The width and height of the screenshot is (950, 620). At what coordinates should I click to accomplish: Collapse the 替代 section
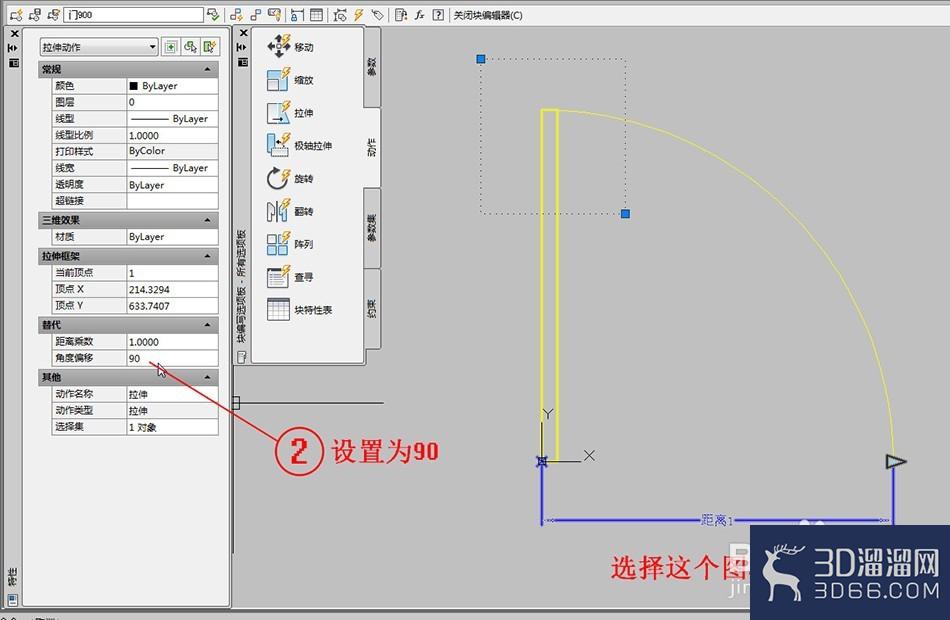click(x=208, y=325)
